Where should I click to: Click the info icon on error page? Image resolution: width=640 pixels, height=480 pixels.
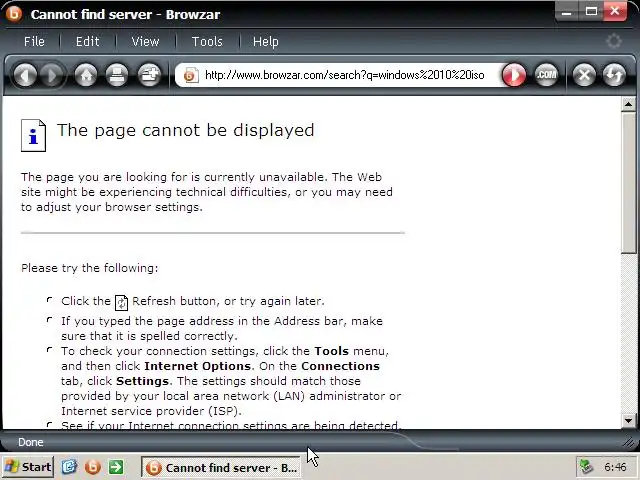(x=33, y=136)
